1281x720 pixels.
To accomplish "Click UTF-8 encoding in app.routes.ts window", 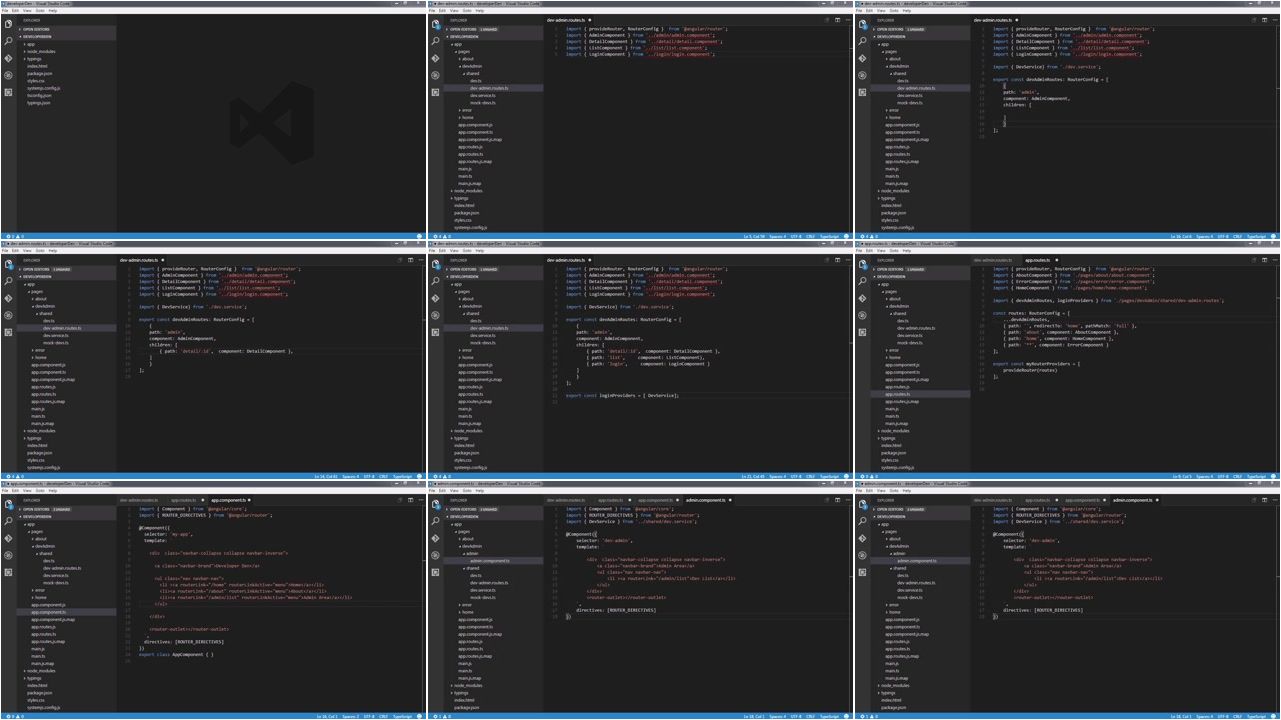I will pyautogui.click(x=1223, y=476).
